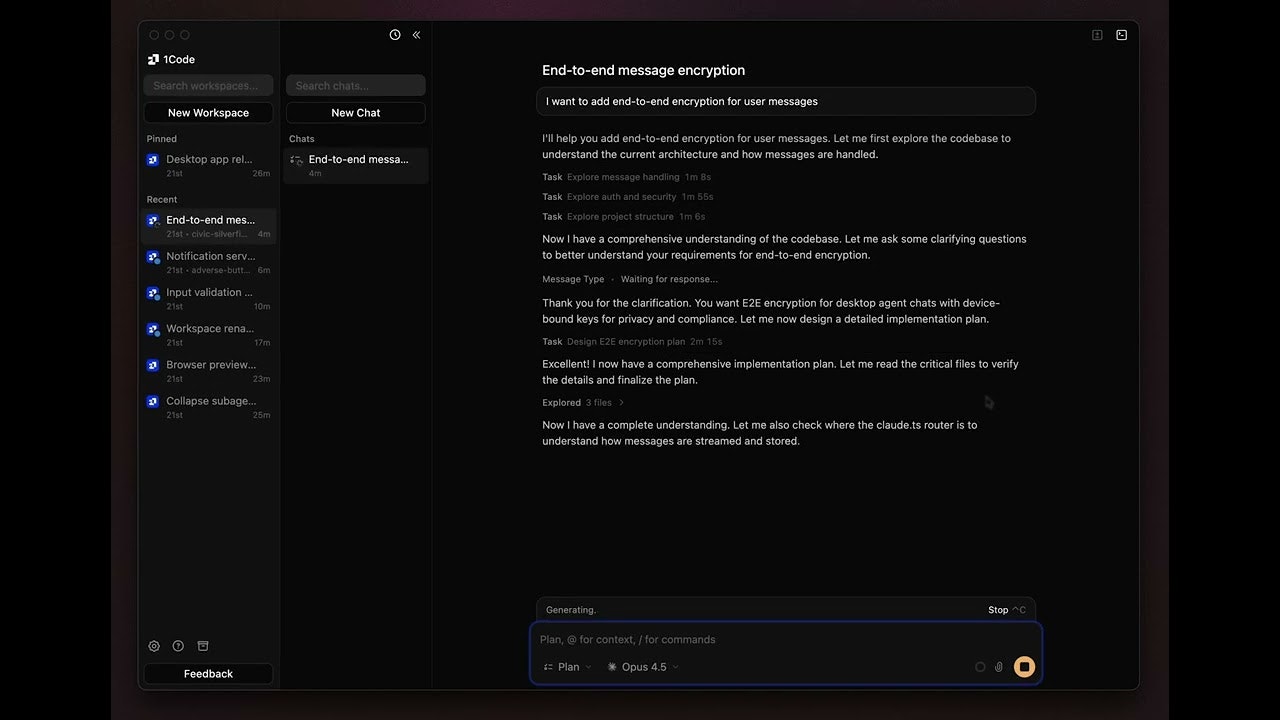Viewport: 1280px width, 720px height.
Task: Attach a file using the paperclip icon
Action: click(x=998, y=666)
